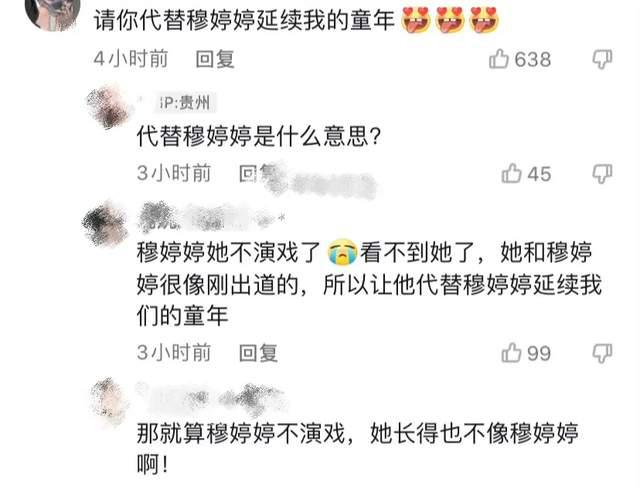This screenshot has width=640, height=489.
Task: Open avatar beside 穆婷婷她不演戏了 reply
Action: [104, 223]
